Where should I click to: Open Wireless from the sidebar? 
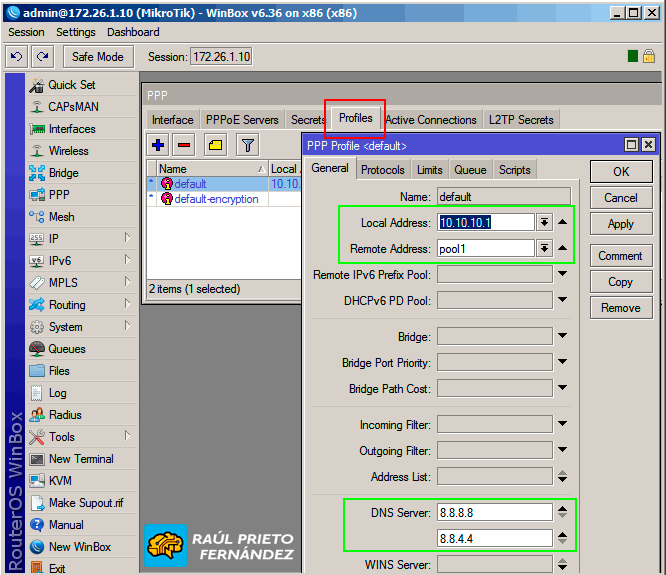68,151
